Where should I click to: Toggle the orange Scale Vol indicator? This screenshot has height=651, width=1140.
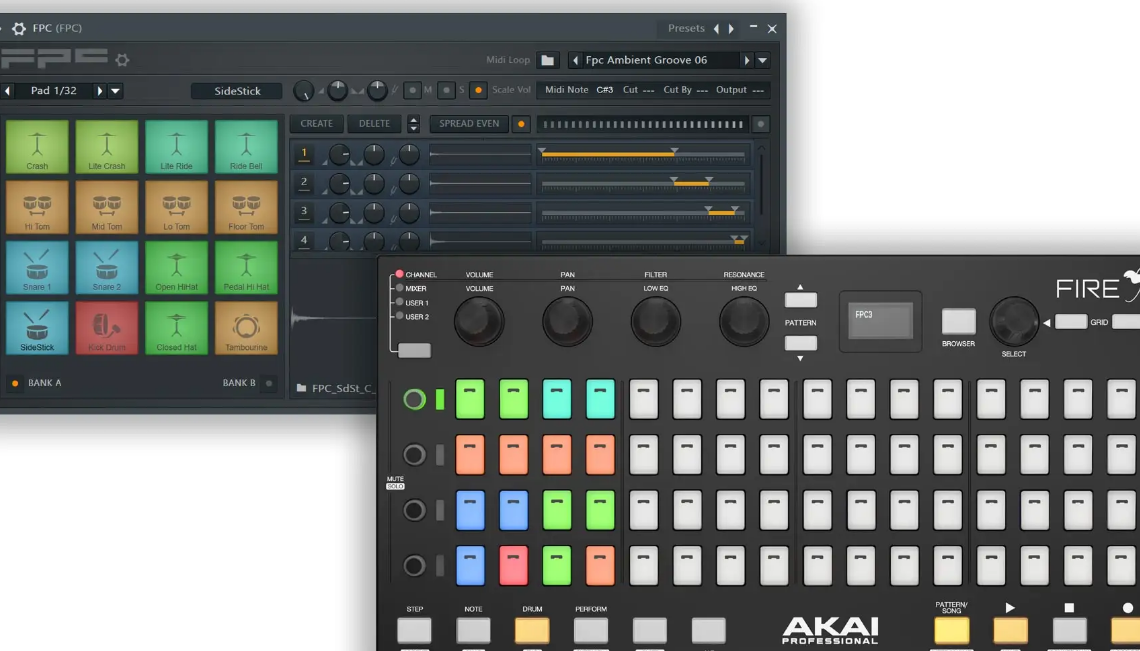(478, 90)
